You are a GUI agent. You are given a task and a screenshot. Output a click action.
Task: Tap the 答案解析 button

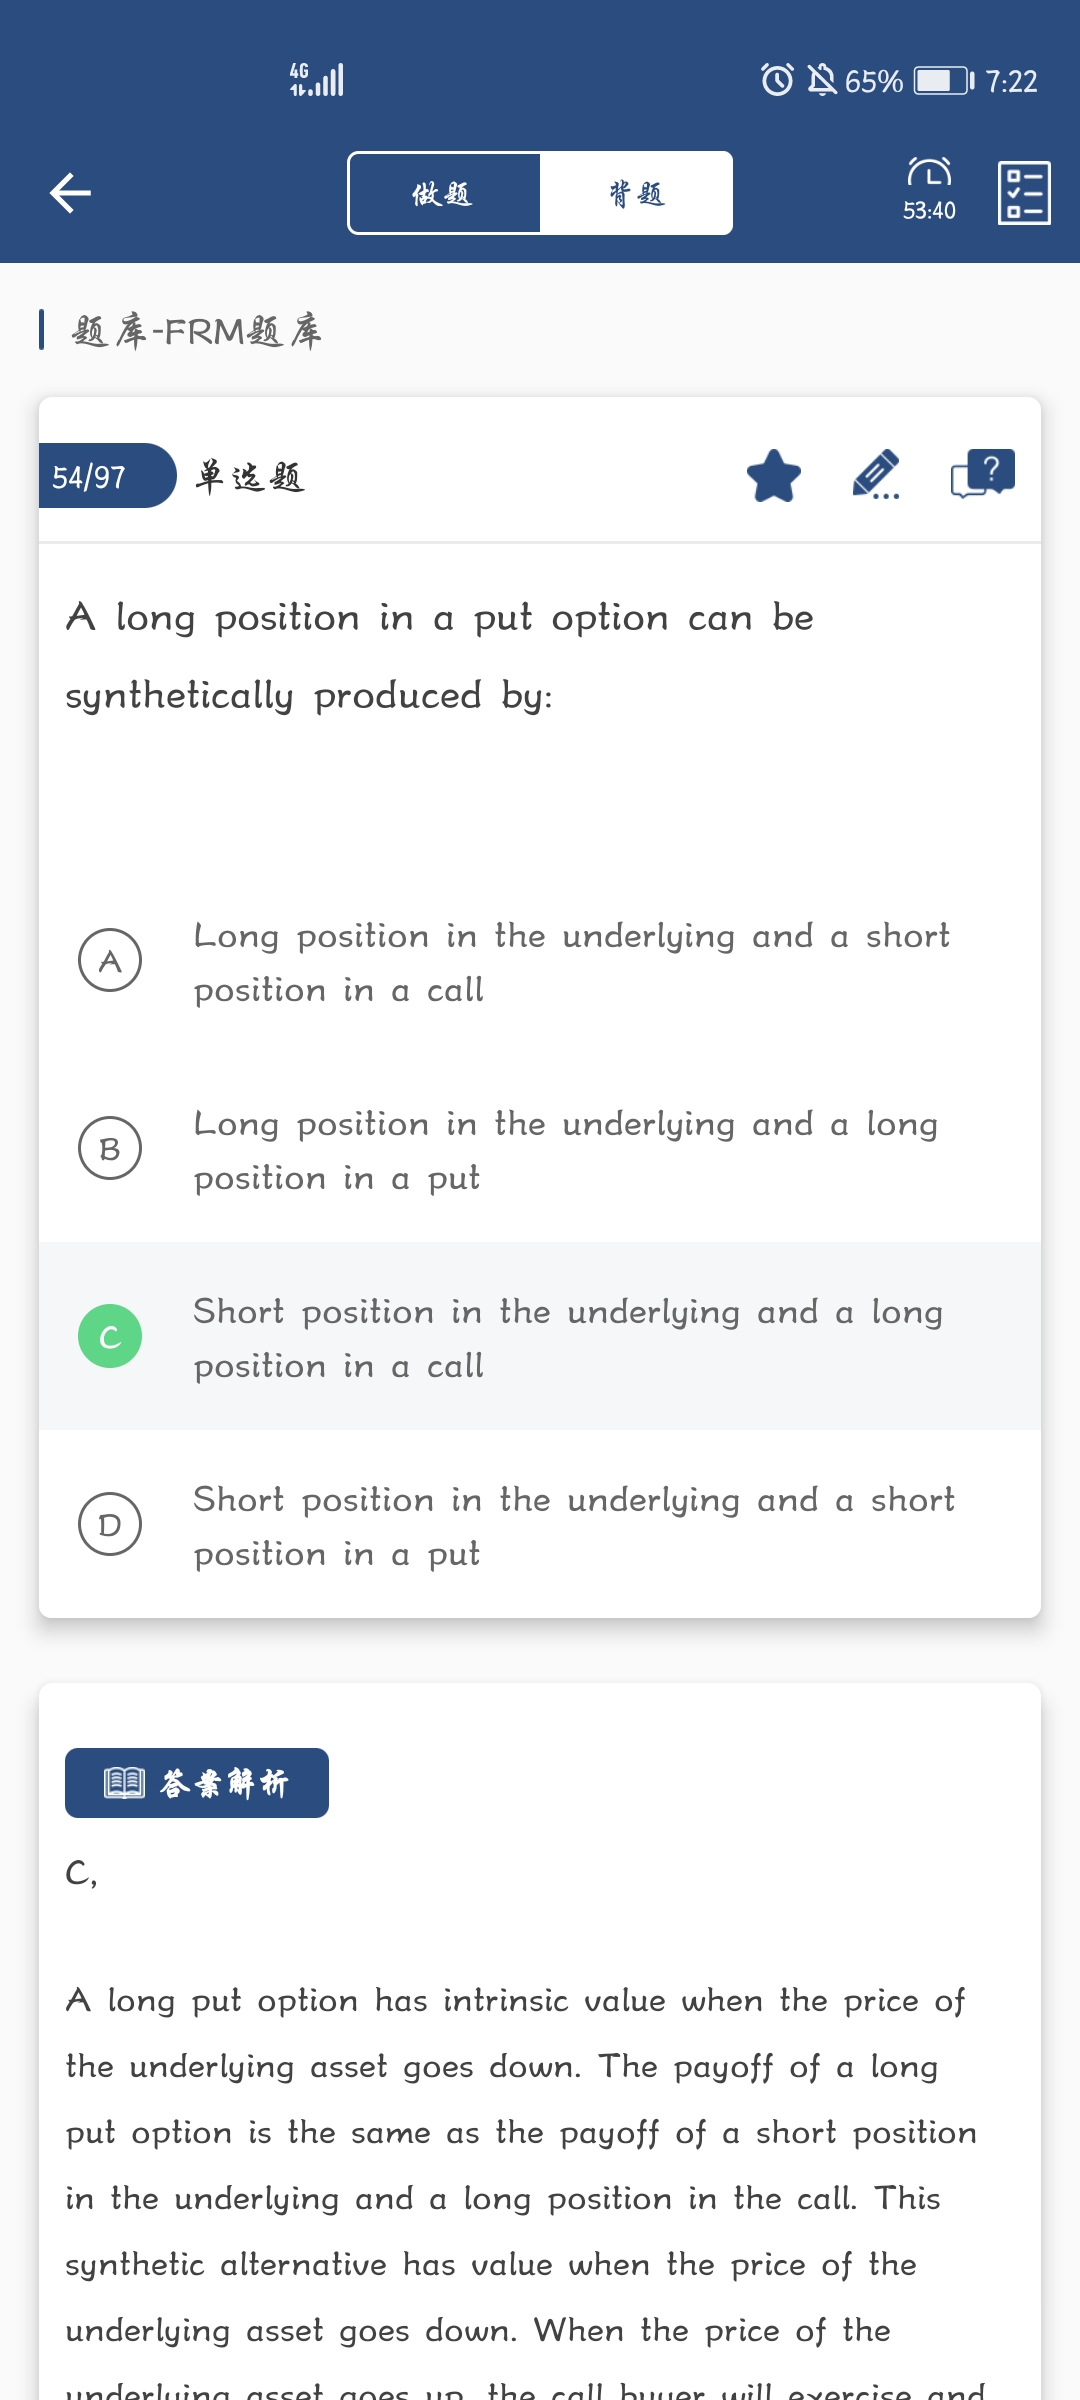197,1783
